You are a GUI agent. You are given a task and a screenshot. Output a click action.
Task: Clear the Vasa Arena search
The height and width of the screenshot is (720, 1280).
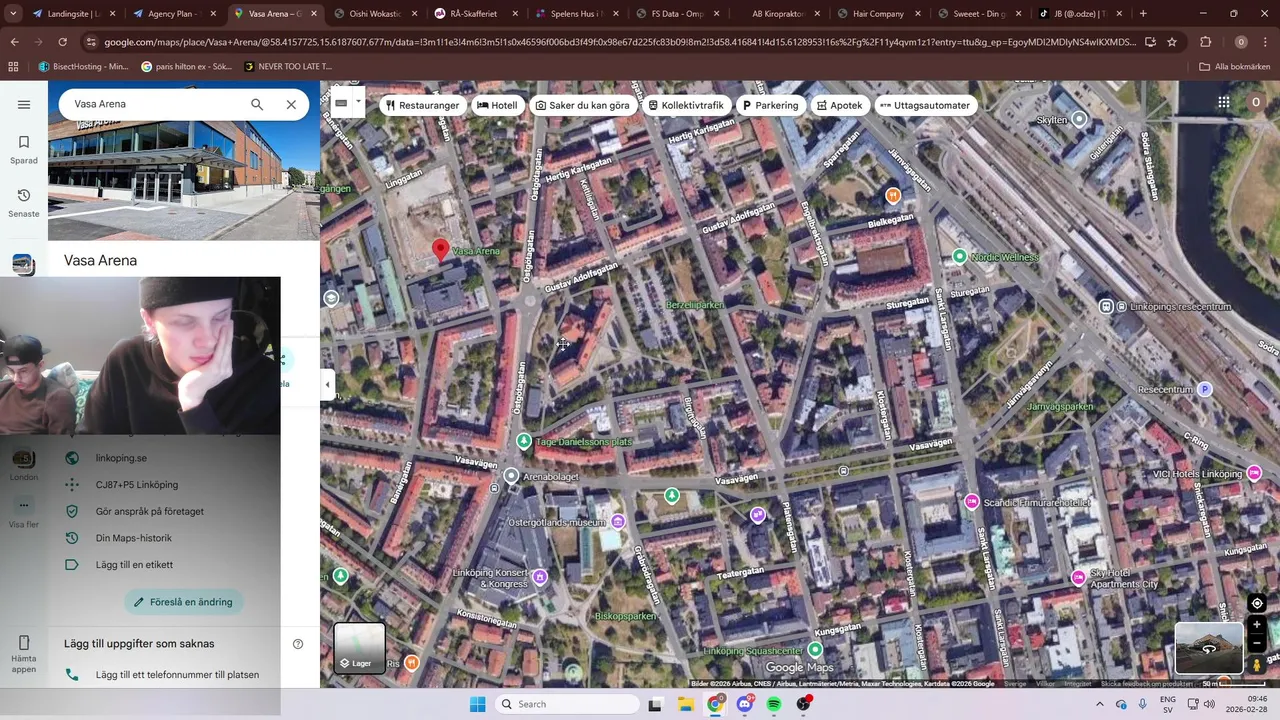click(291, 104)
